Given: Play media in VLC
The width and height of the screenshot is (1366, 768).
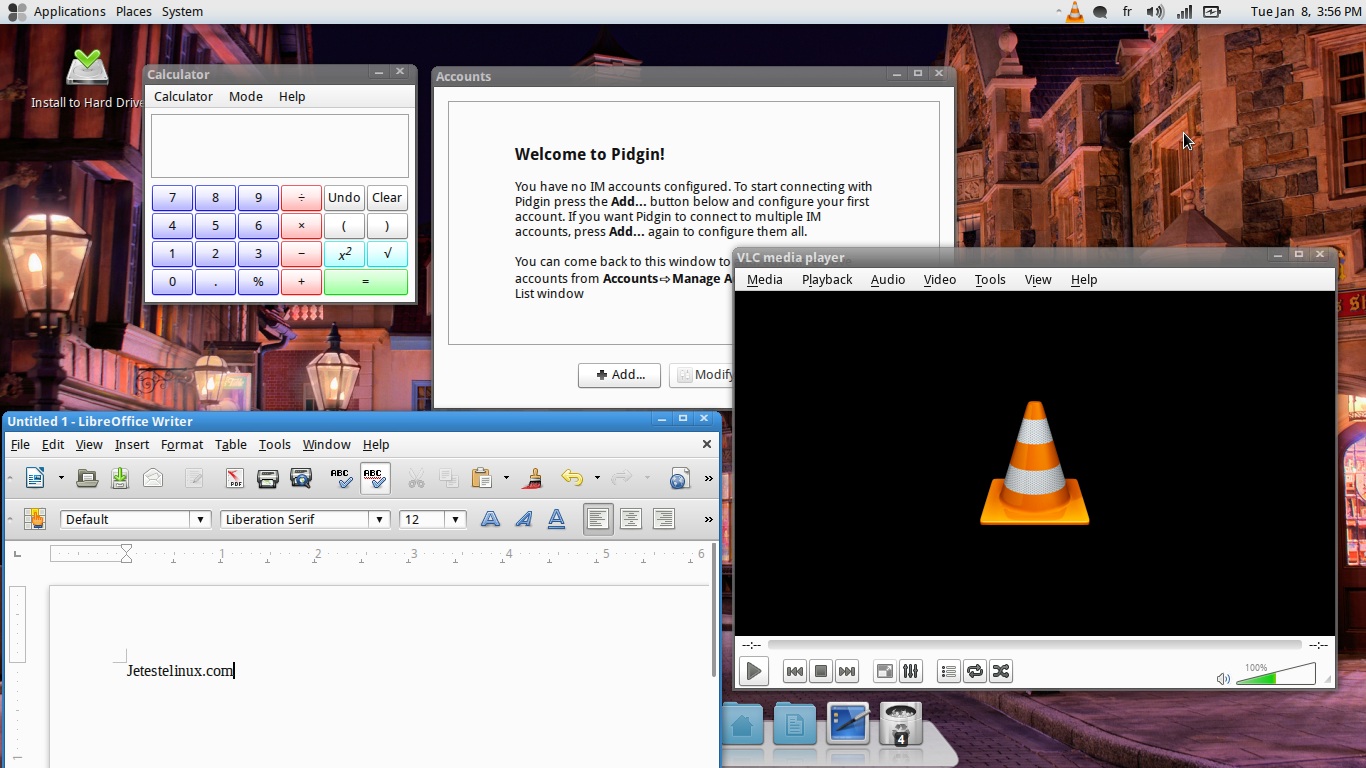Looking at the screenshot, I should coord(754,672).
